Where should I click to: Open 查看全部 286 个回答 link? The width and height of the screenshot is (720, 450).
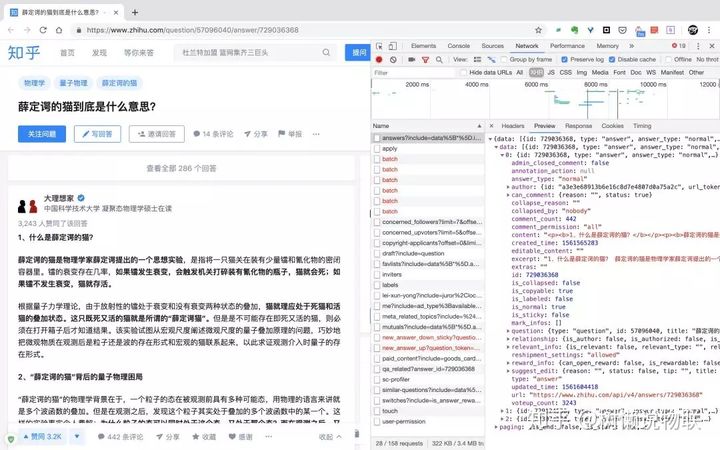(x=181, y=168)
